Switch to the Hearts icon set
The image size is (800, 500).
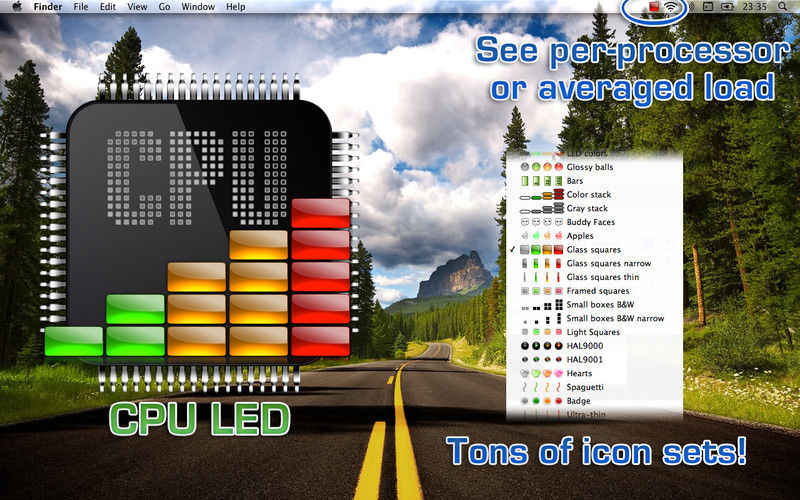(579, 373)
